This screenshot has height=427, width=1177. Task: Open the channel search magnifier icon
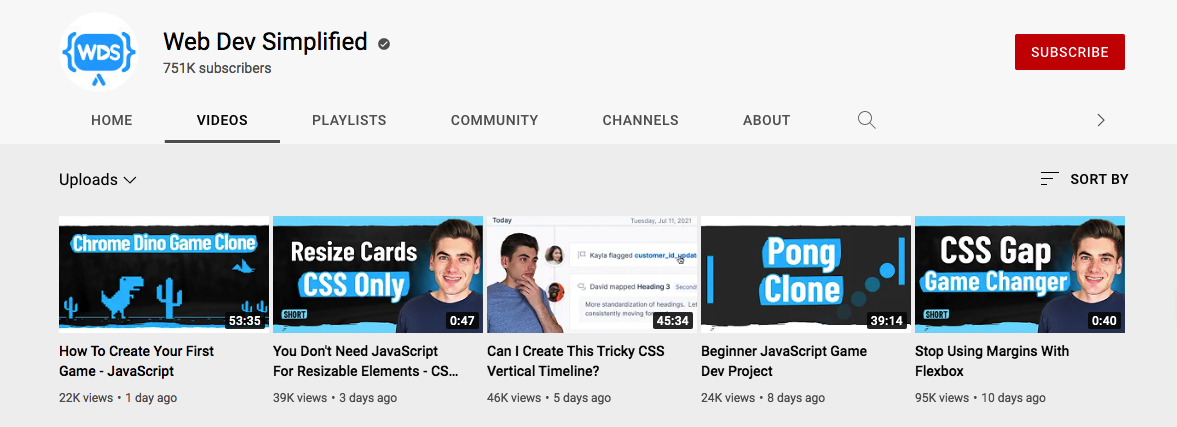(866, 120)
